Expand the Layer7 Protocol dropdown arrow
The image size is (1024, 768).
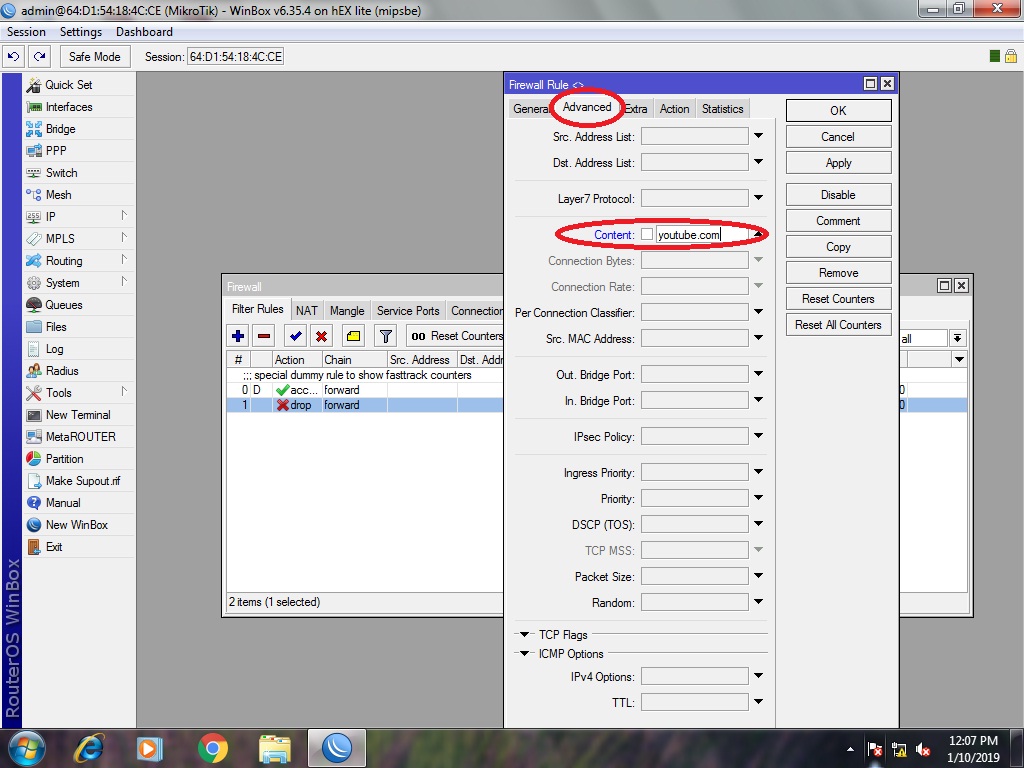point(758,198)
